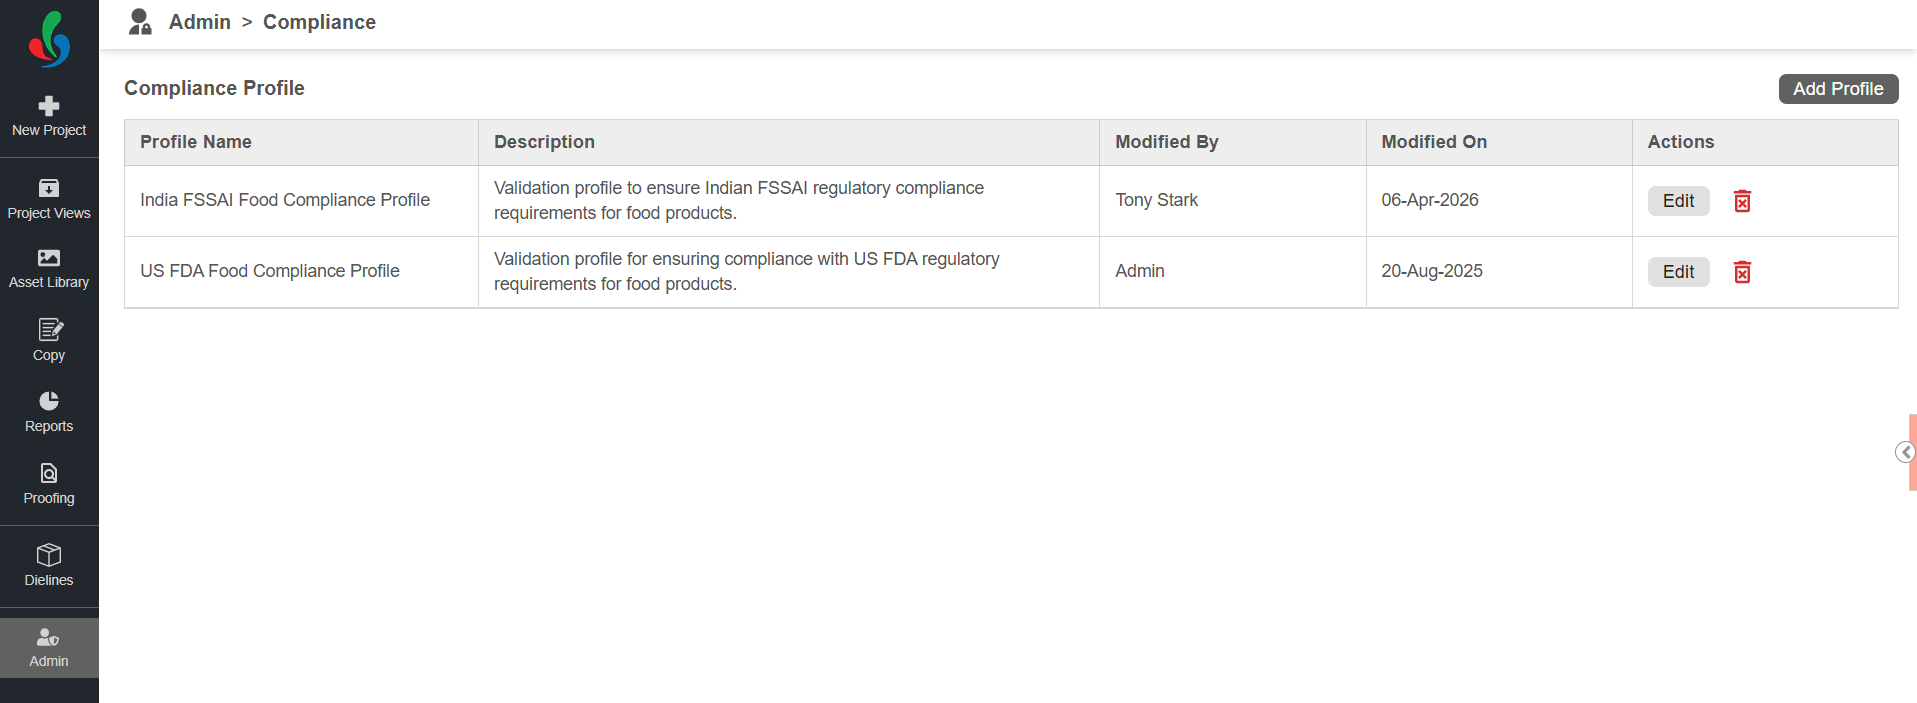The width and height of the screenshot is (1917, 703).
Task: Click the Modified On column header
Action: (1434, 142)
